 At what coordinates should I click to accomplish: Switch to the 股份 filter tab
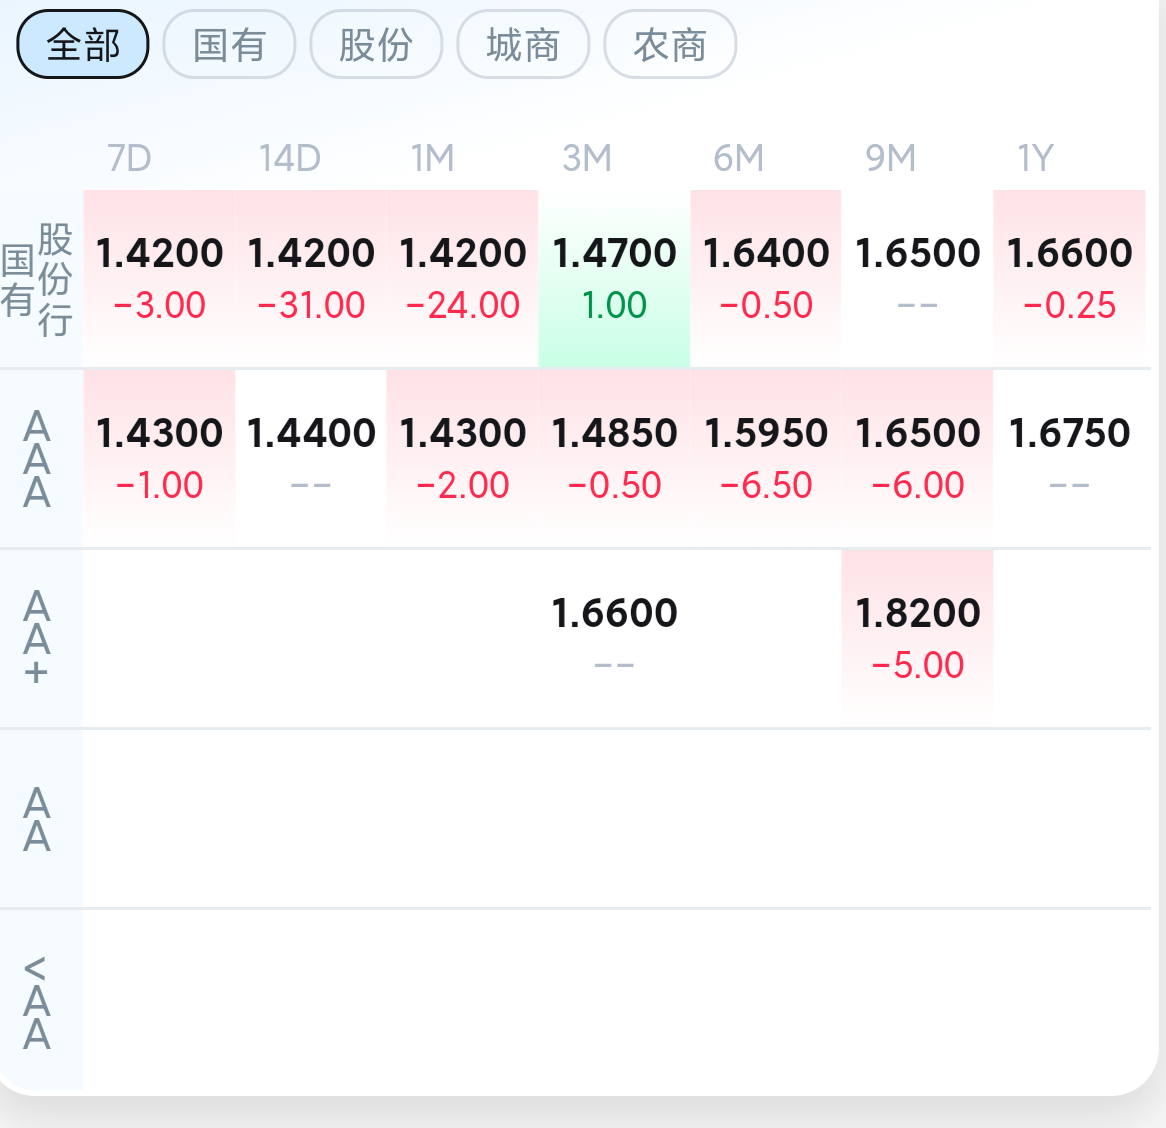pyautogui.click(x=376, y=45)
